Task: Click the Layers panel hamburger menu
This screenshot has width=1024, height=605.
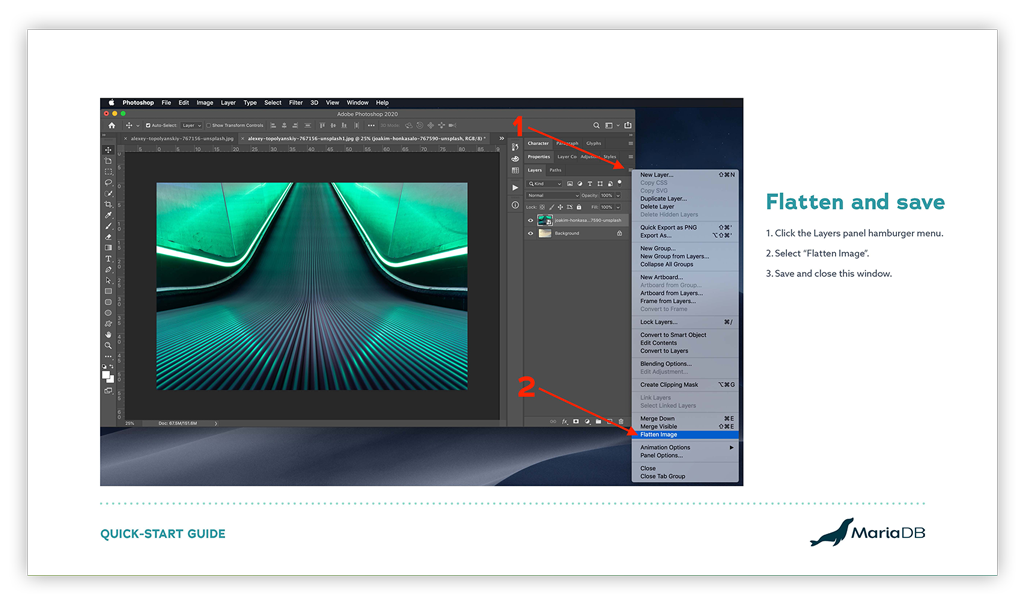Action: (630, 170)
